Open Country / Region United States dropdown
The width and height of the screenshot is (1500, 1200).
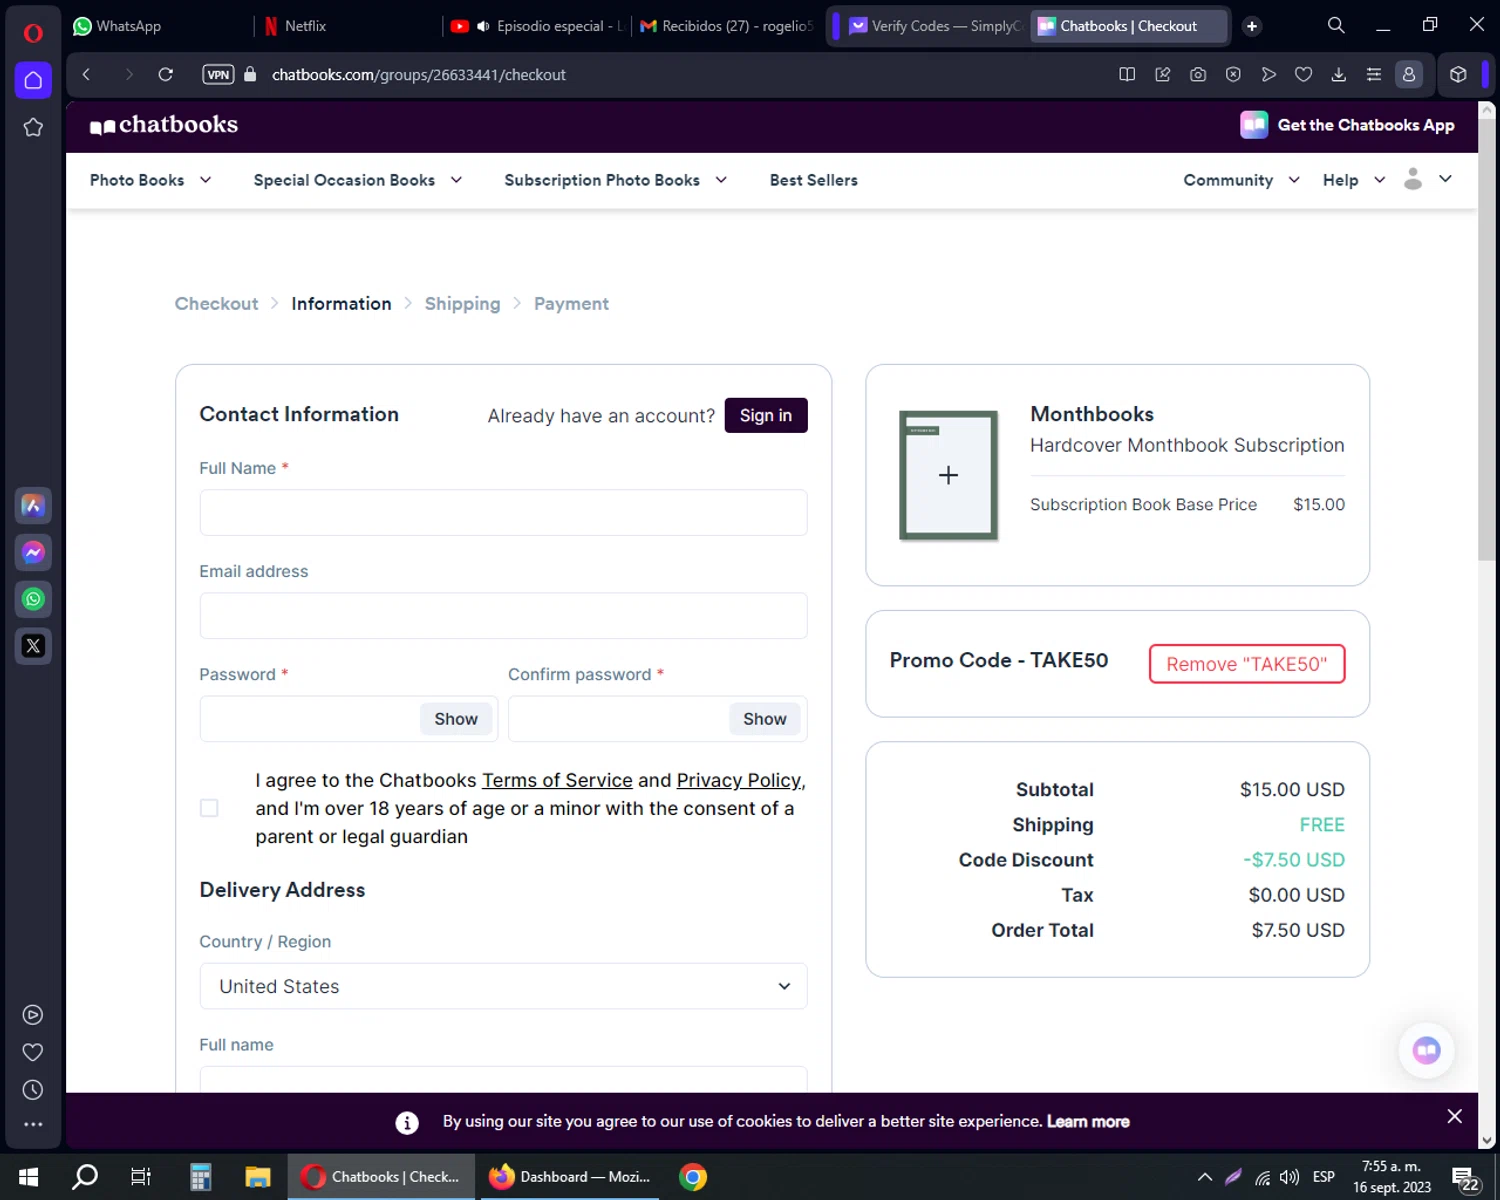click(x=503, y=986)
